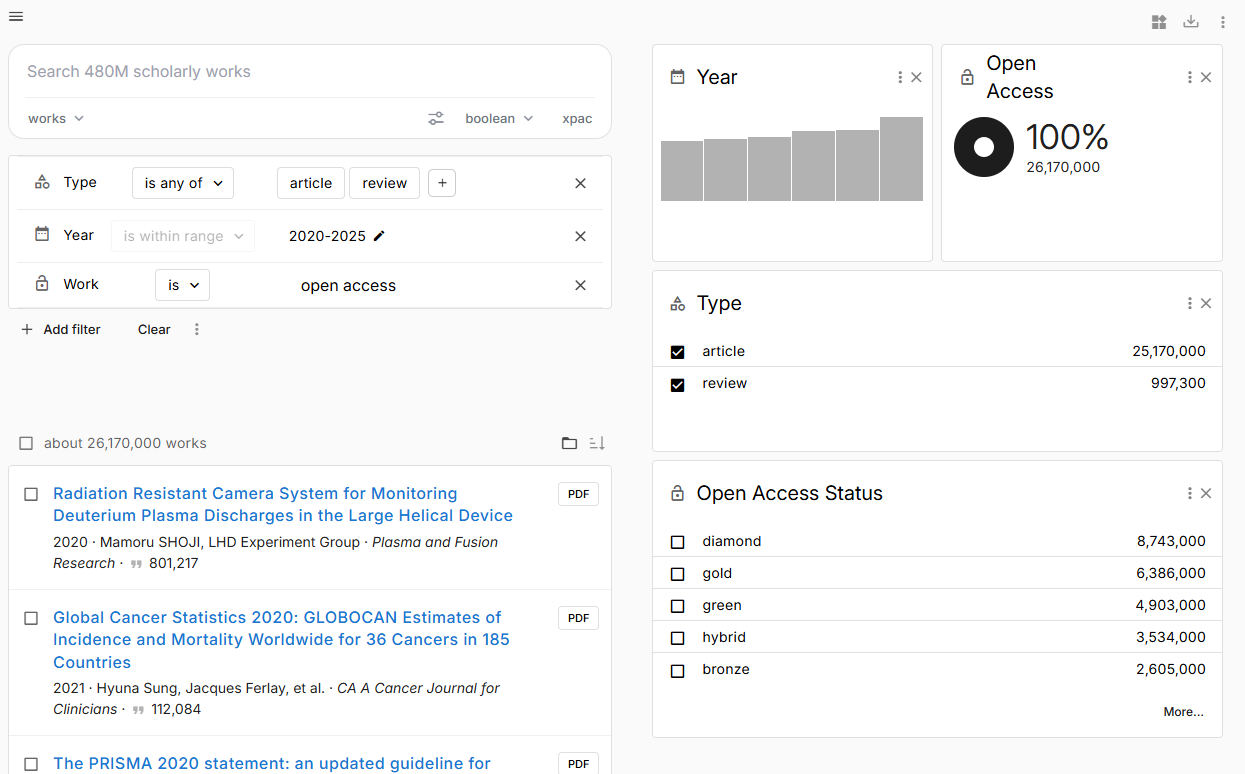Close the Open Access Status widget
The image size is (1245, 774).
pyautogui.click(x=1206, y=493)
